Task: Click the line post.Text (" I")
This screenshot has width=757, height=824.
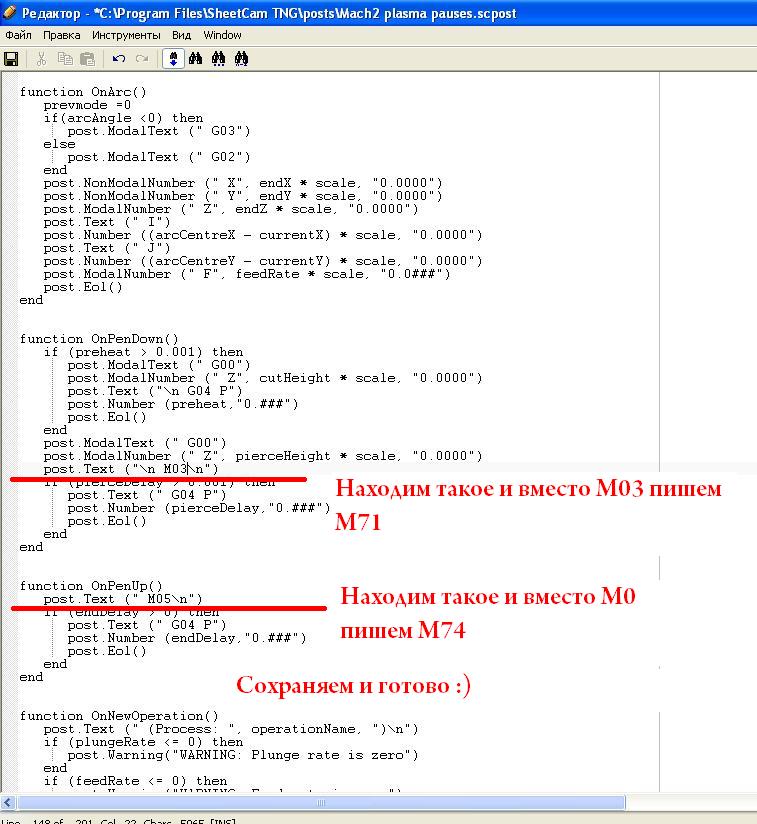Action: [107, 222]
